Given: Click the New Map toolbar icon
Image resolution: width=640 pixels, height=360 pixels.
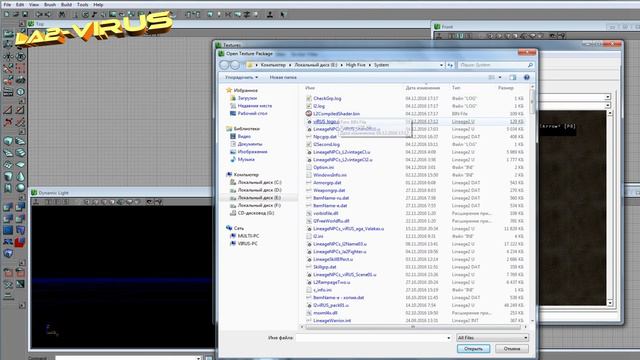Looking at the screenshot, I should [x=7, y=14].
